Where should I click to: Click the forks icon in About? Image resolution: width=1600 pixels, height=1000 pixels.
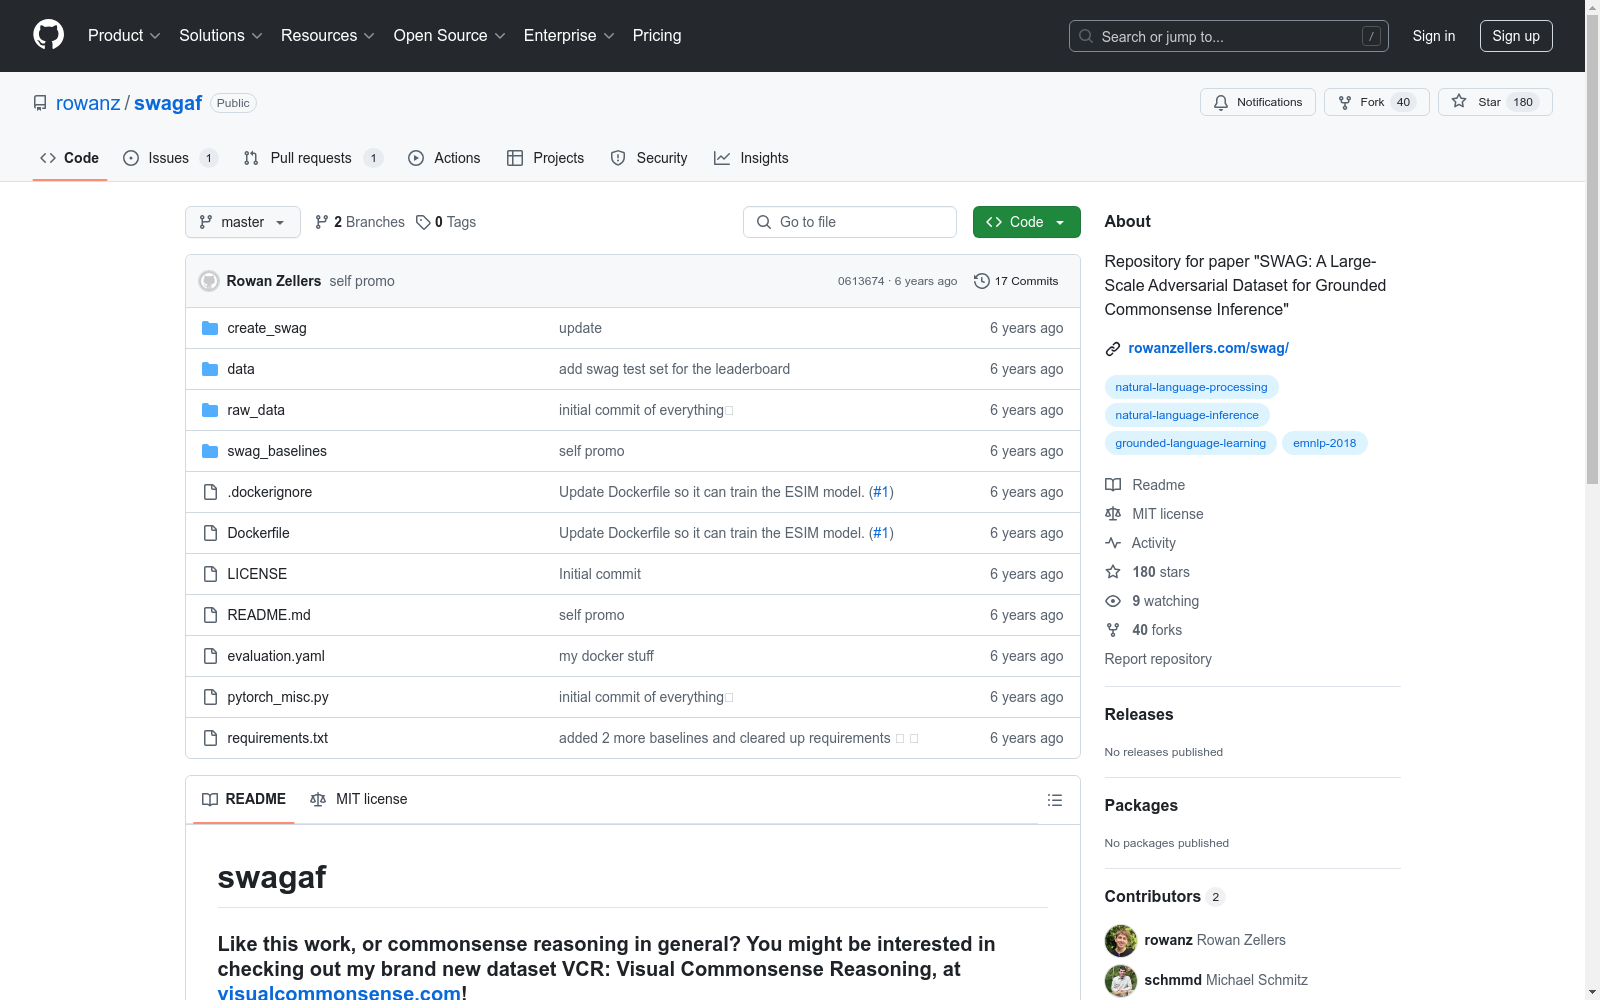(1113, 630)
